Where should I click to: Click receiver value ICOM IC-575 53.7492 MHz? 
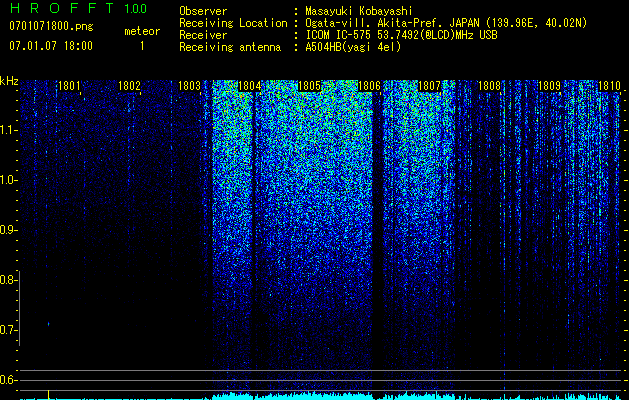(401, 35)
